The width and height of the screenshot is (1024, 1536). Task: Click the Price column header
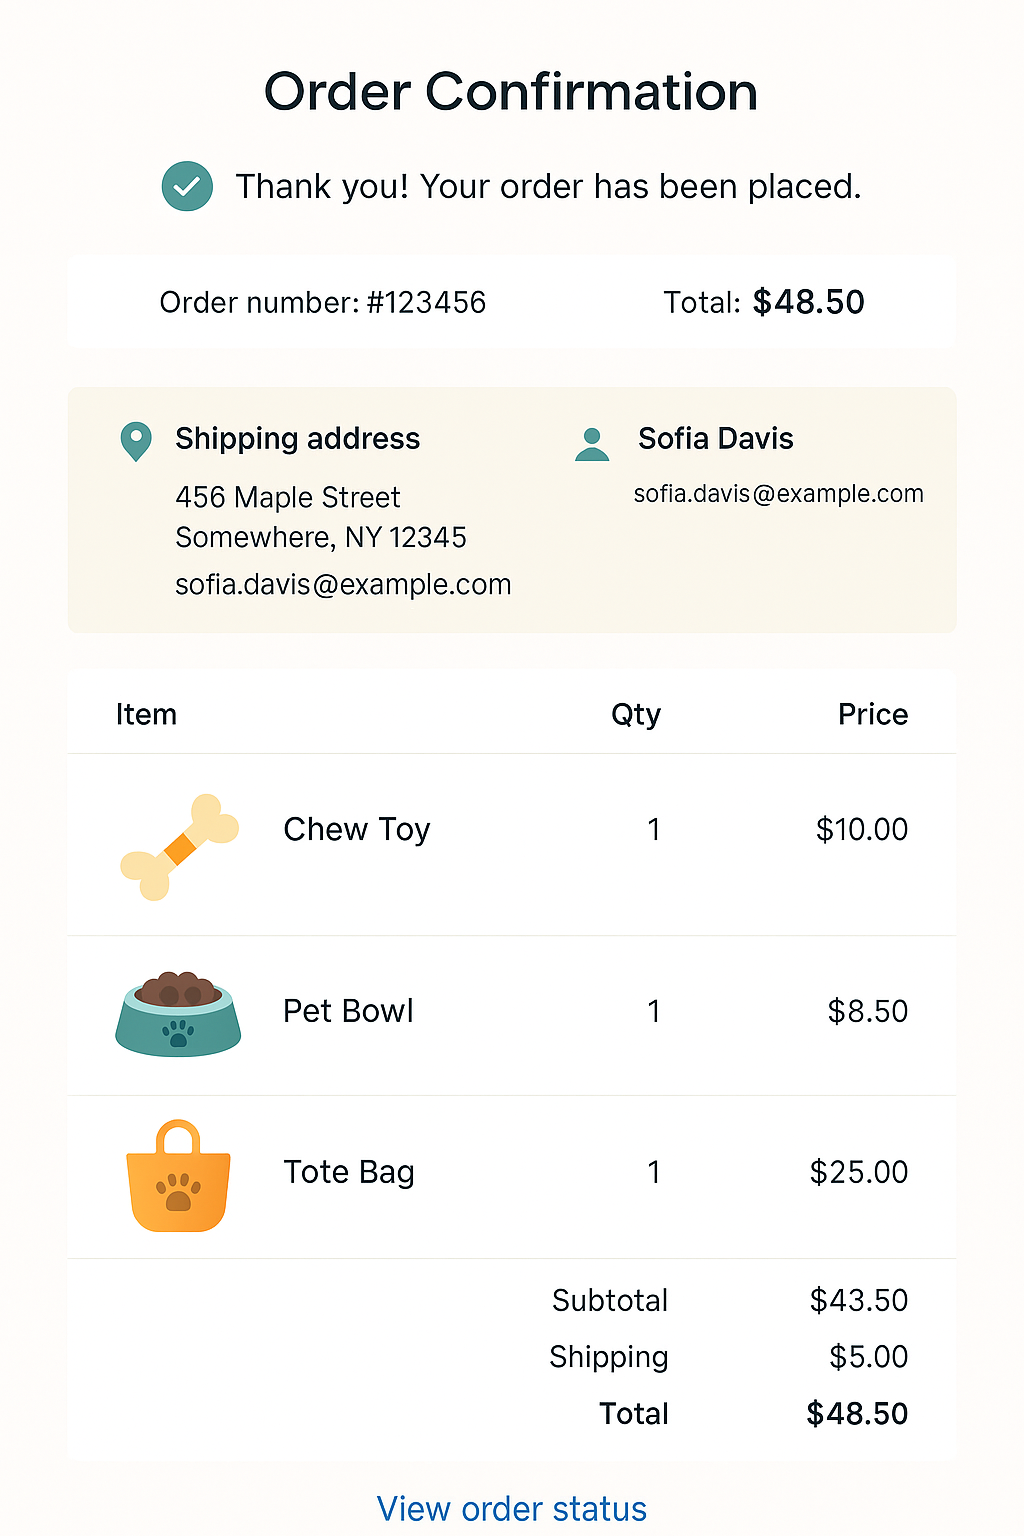(x=872, y=714)
